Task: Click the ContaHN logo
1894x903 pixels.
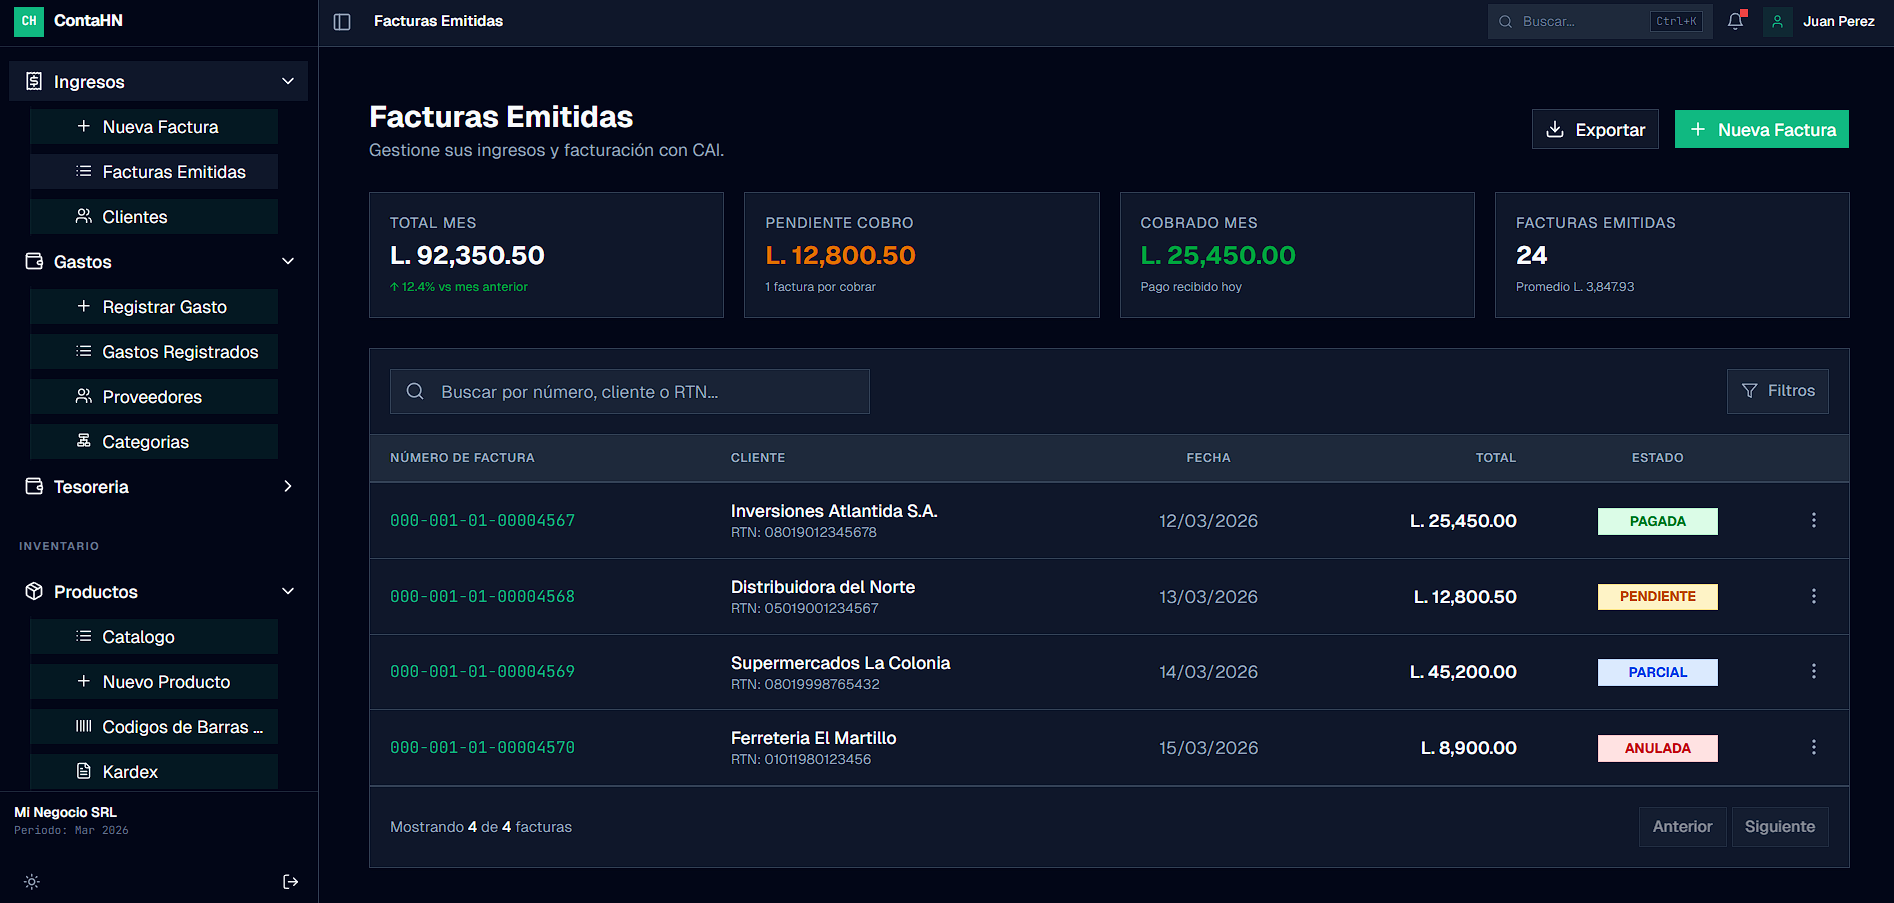Action: pyautogui.click(x=29, y=21)
